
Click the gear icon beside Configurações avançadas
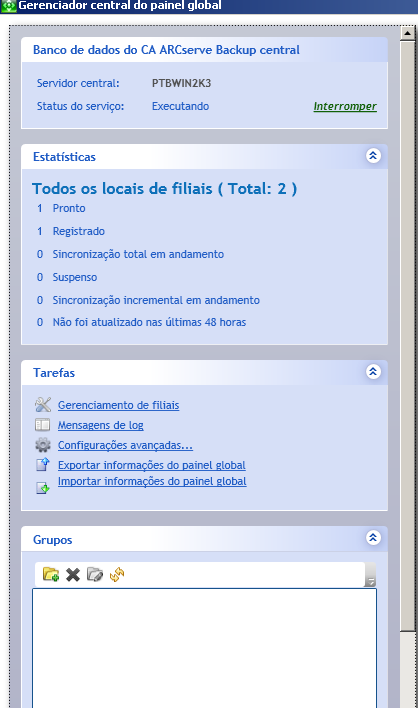[43, 445]
